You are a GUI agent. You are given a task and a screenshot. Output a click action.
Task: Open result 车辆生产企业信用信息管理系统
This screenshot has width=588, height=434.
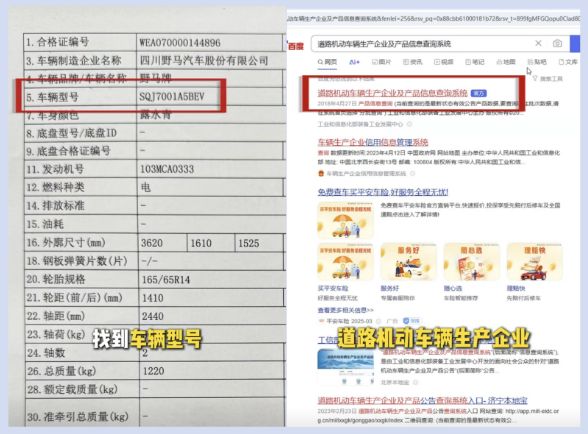coord(373,142)
